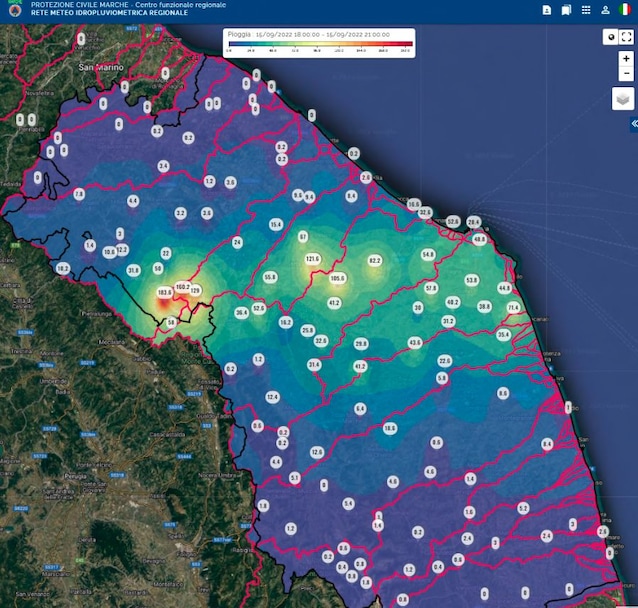This screenshot has height=608, width=638.
Task: Select the 121.6 rainfall station marker
Action: 312,259
